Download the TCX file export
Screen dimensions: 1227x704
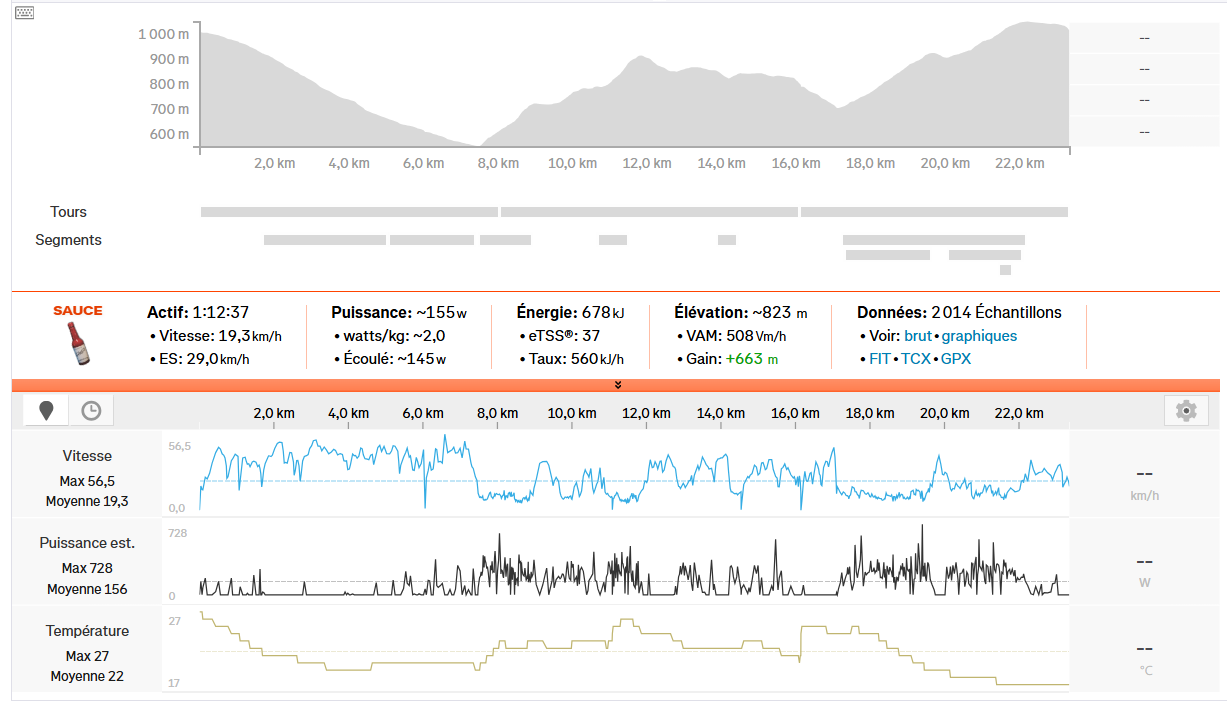[x=915, y=358]
